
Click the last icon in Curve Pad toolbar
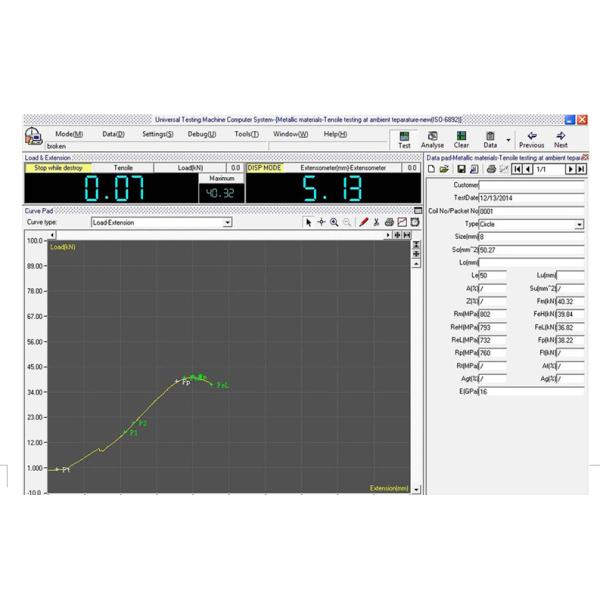tap(415, 222)
